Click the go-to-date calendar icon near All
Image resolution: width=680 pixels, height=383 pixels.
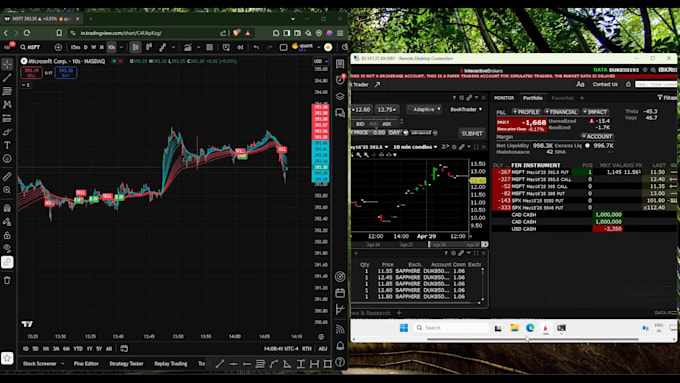click(x=124, y=348)
